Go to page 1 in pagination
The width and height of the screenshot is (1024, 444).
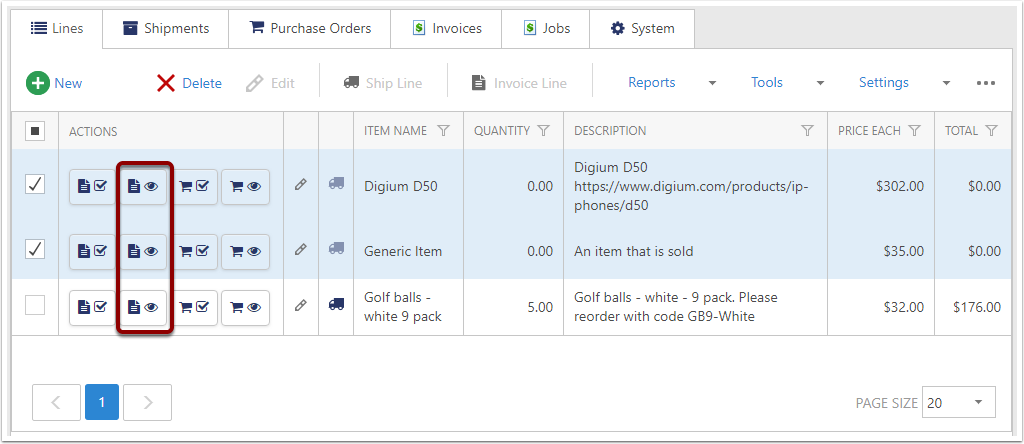click(102, 402)
